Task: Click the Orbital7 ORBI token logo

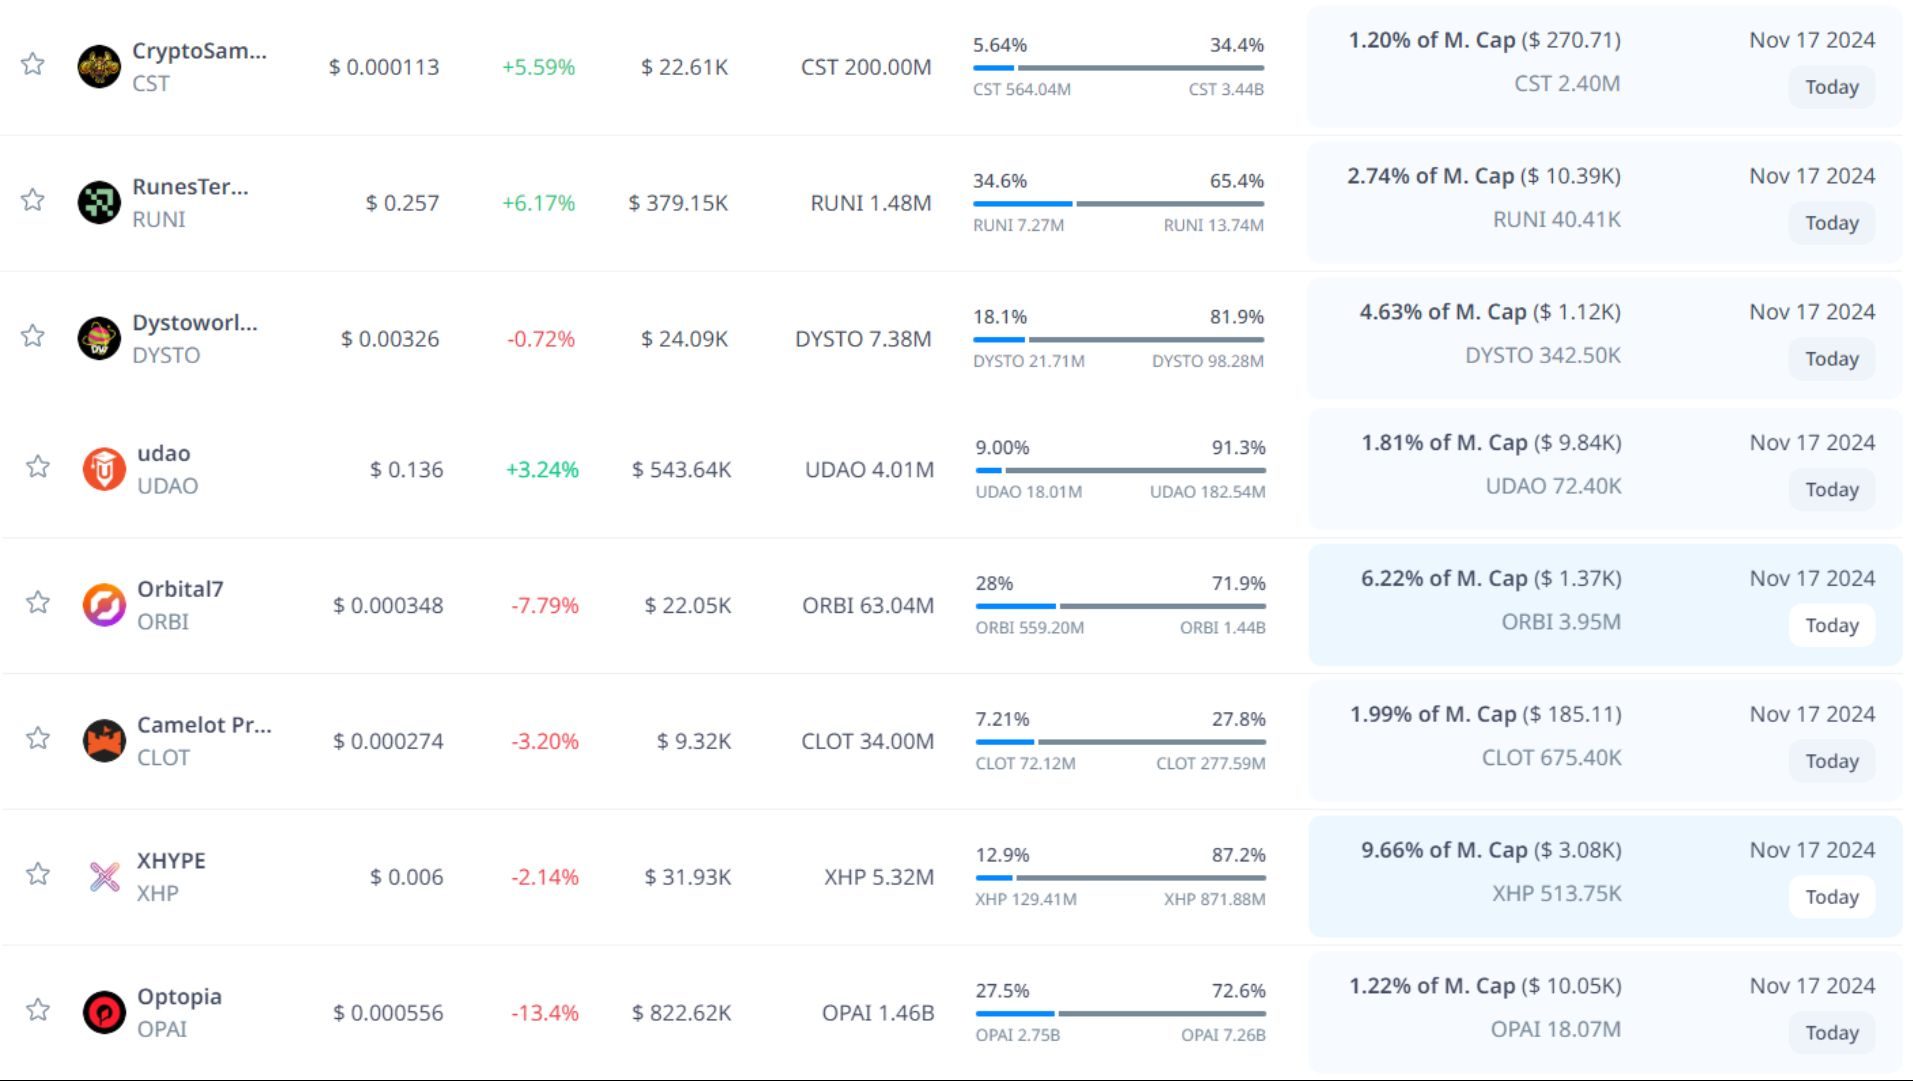Action: click(x=104, y=606)
